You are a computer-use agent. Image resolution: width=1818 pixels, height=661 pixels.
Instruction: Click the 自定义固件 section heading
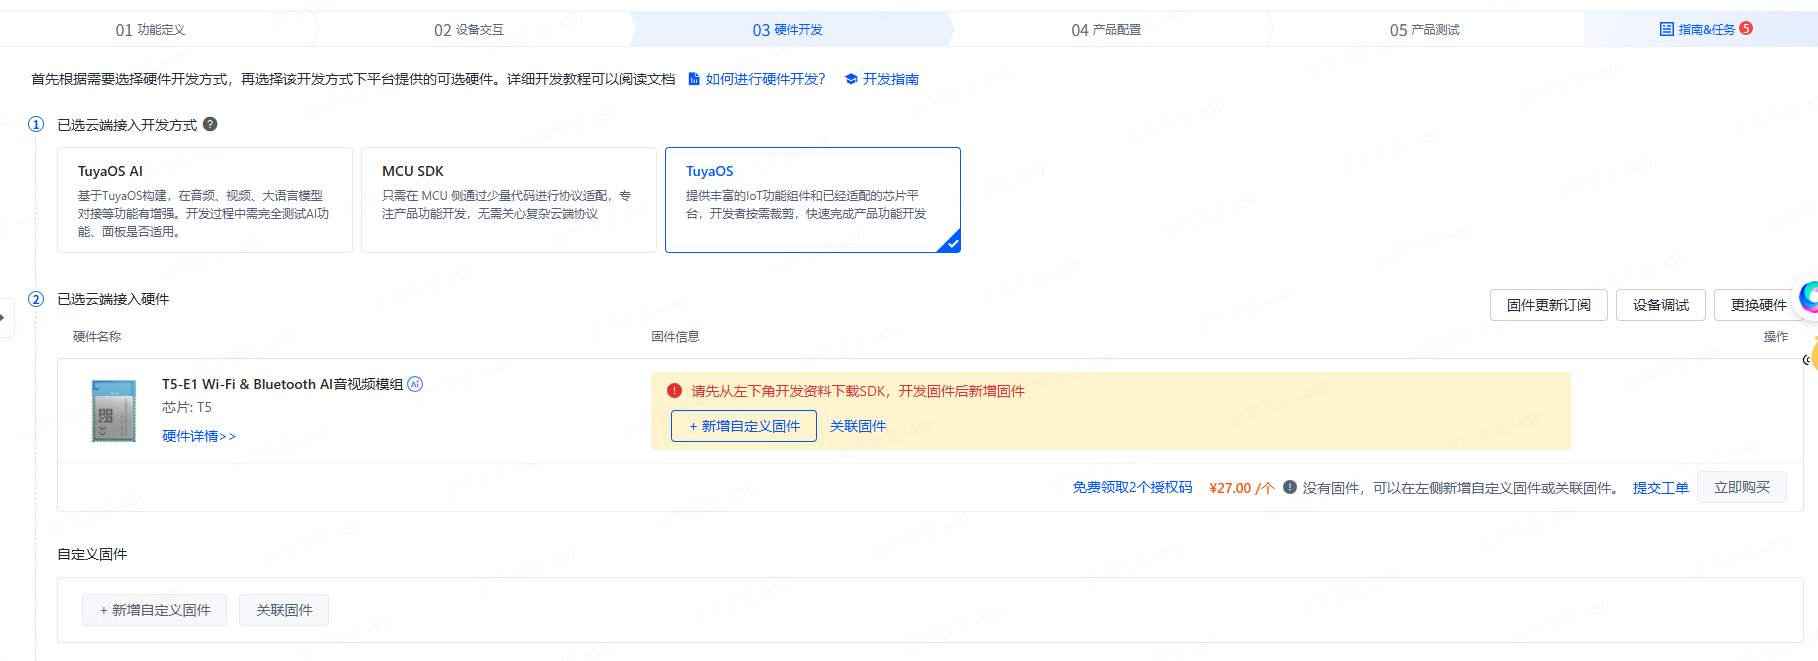tap(92, 554)
